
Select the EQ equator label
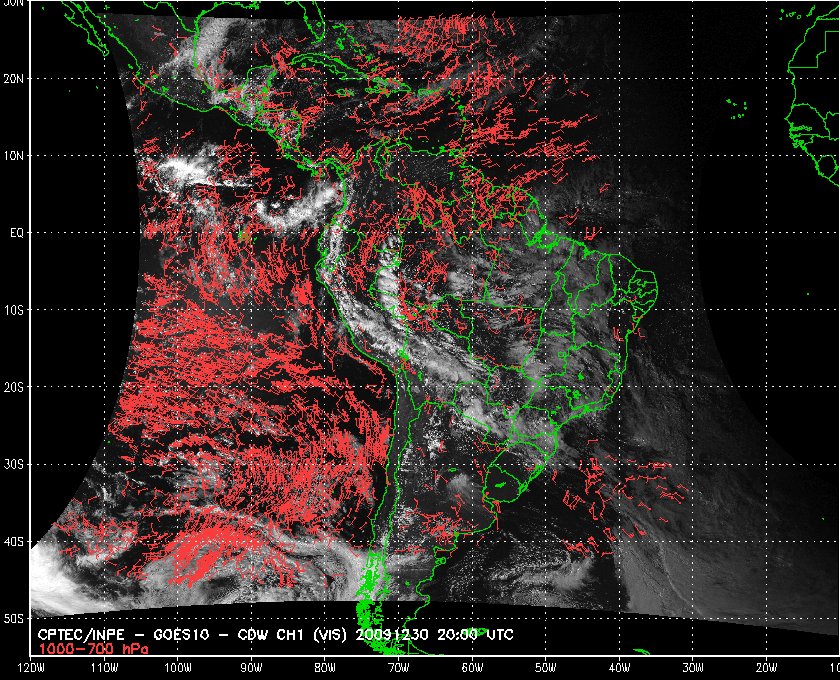pos(17,233)
